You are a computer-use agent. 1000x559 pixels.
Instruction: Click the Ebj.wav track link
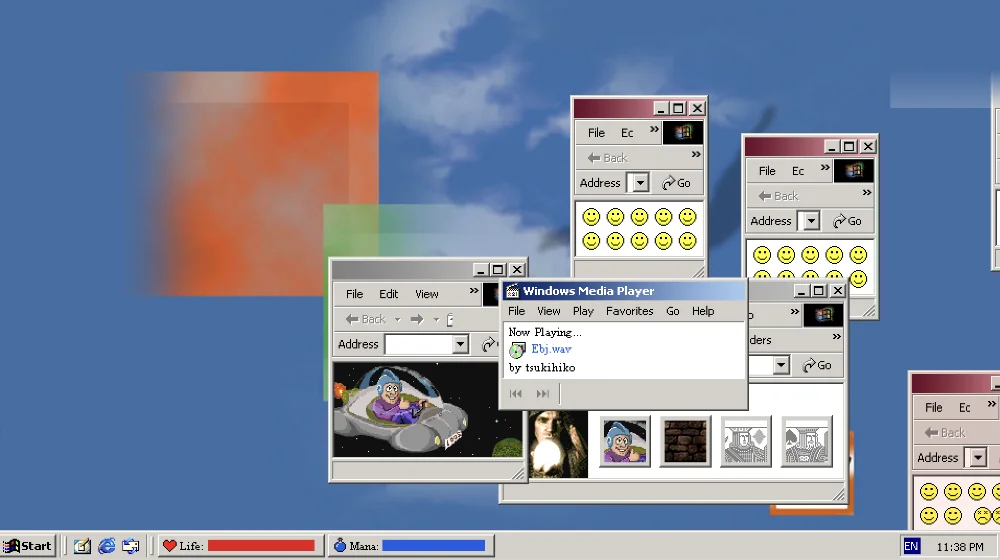[551, 349]
